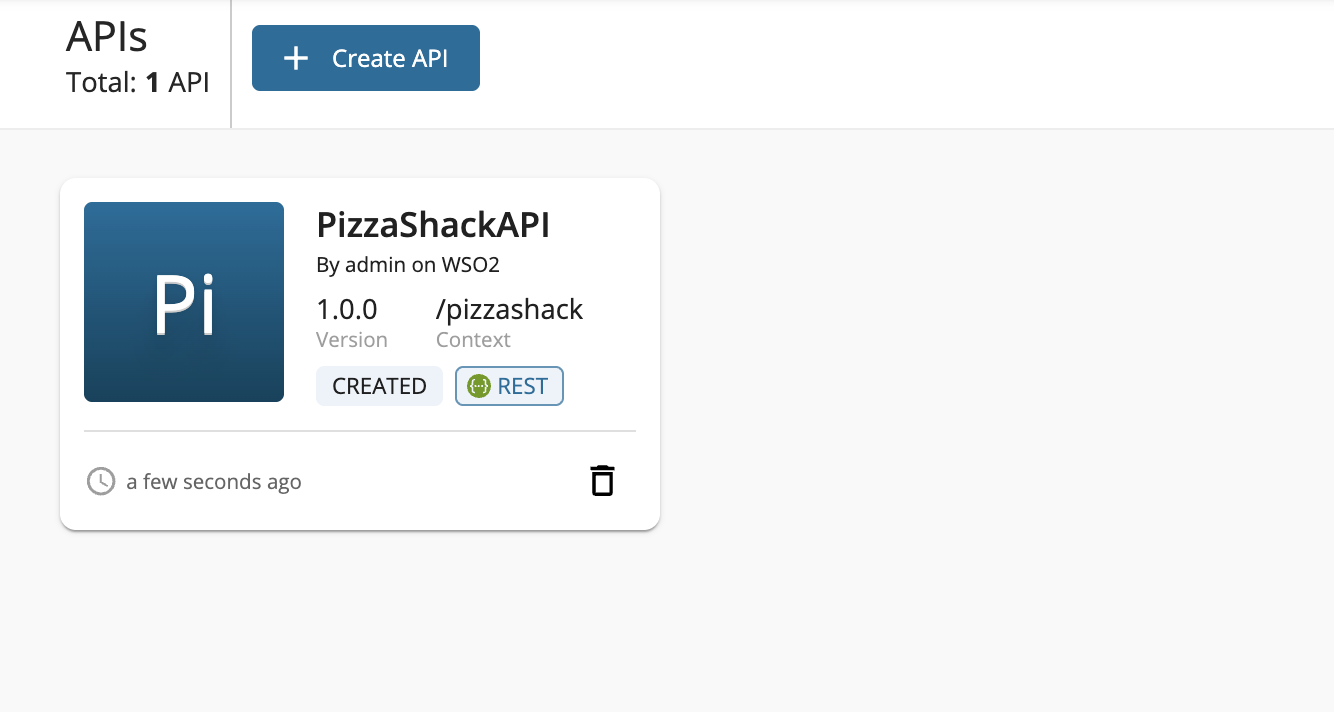Open the REST chip details
The width and height of the screenshot is (1334, 712).
[x=509, y=386]
